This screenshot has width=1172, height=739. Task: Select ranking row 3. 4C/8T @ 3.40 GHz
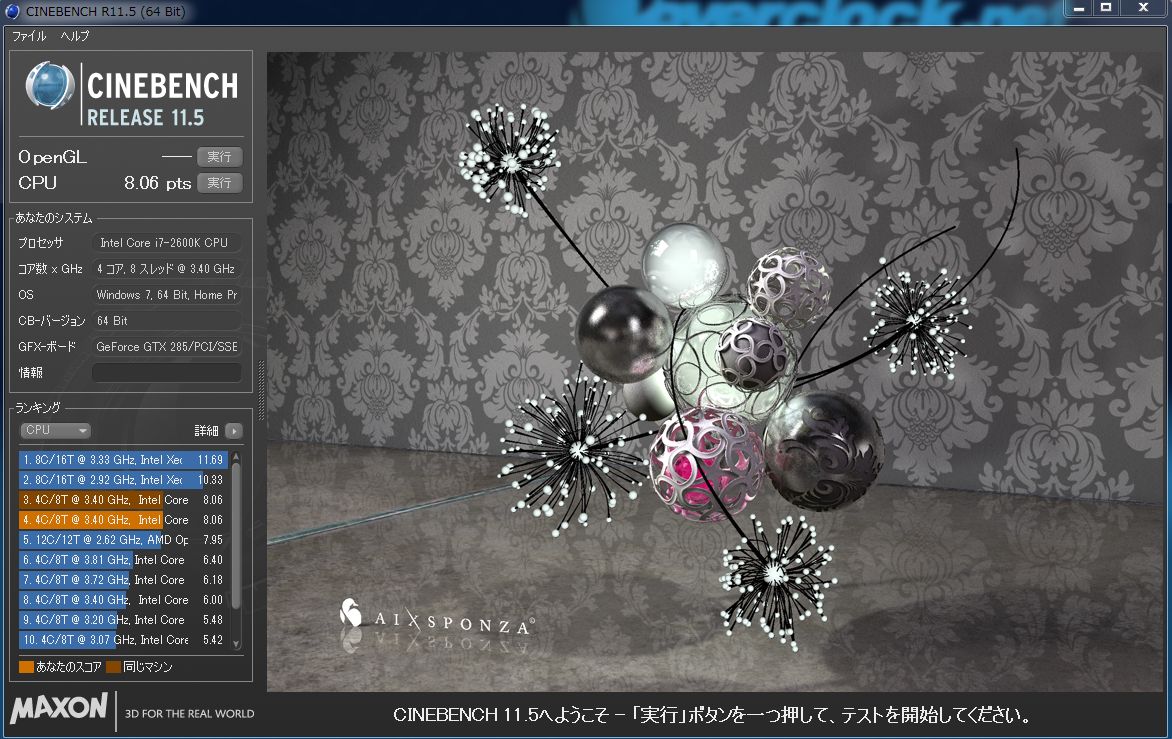point(123,500)
